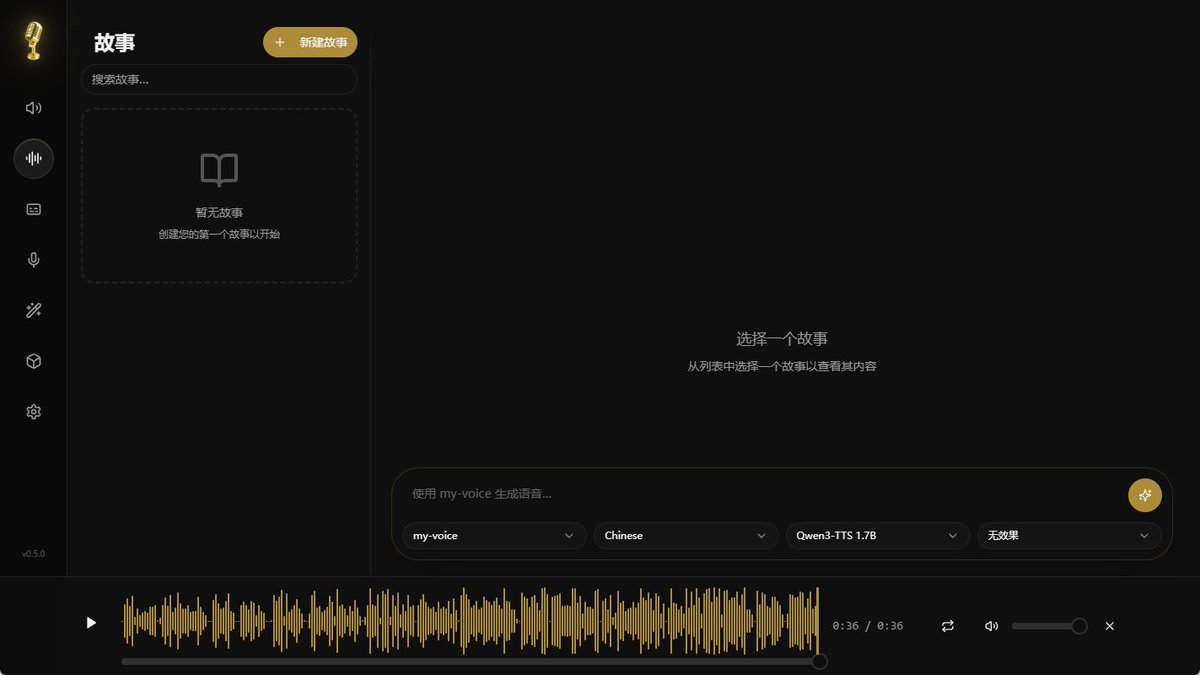
Task: Click the 创建您的第一个故事以开始 text
Action: coord(219,234)
